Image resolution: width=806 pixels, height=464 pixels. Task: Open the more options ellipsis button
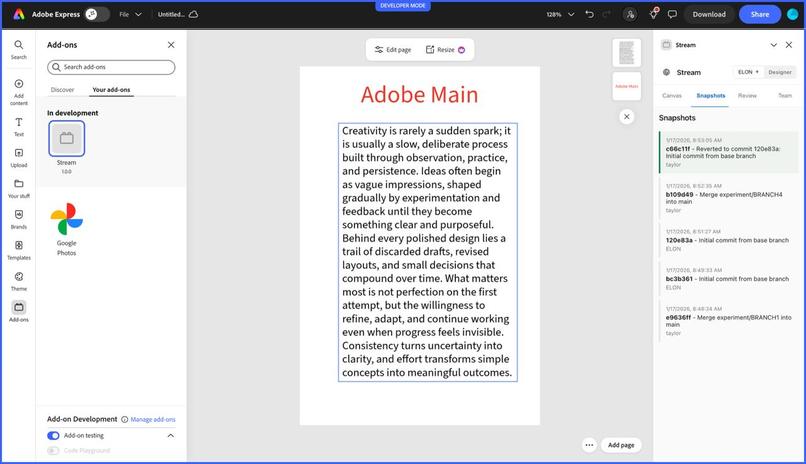[x=589, y=445]
